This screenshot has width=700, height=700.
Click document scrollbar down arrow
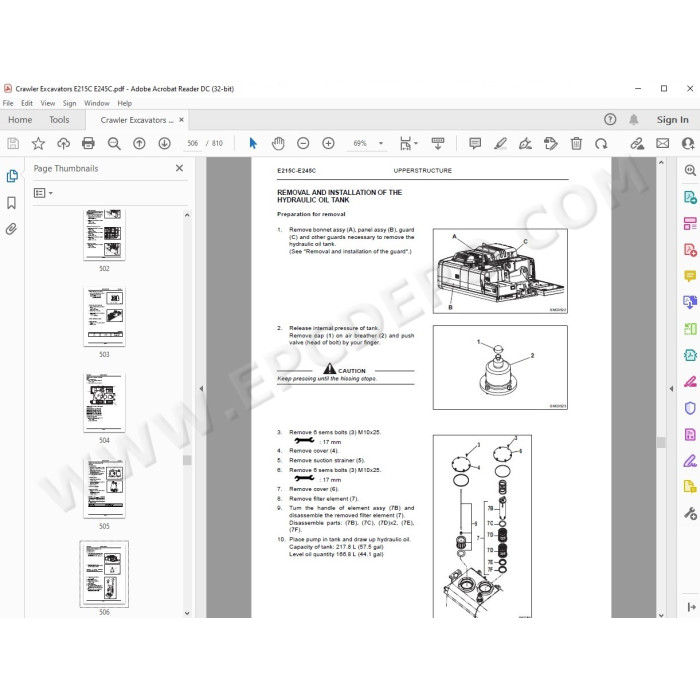click(661, 615)
